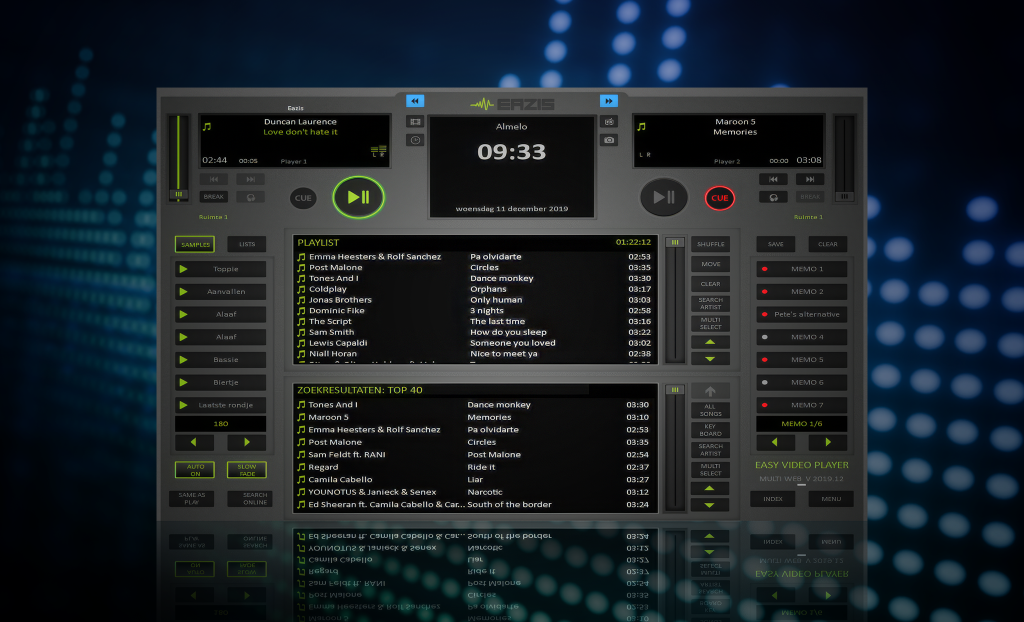
Task: Click search results SEARCH ARTIST button
Action: coord(711,450)
